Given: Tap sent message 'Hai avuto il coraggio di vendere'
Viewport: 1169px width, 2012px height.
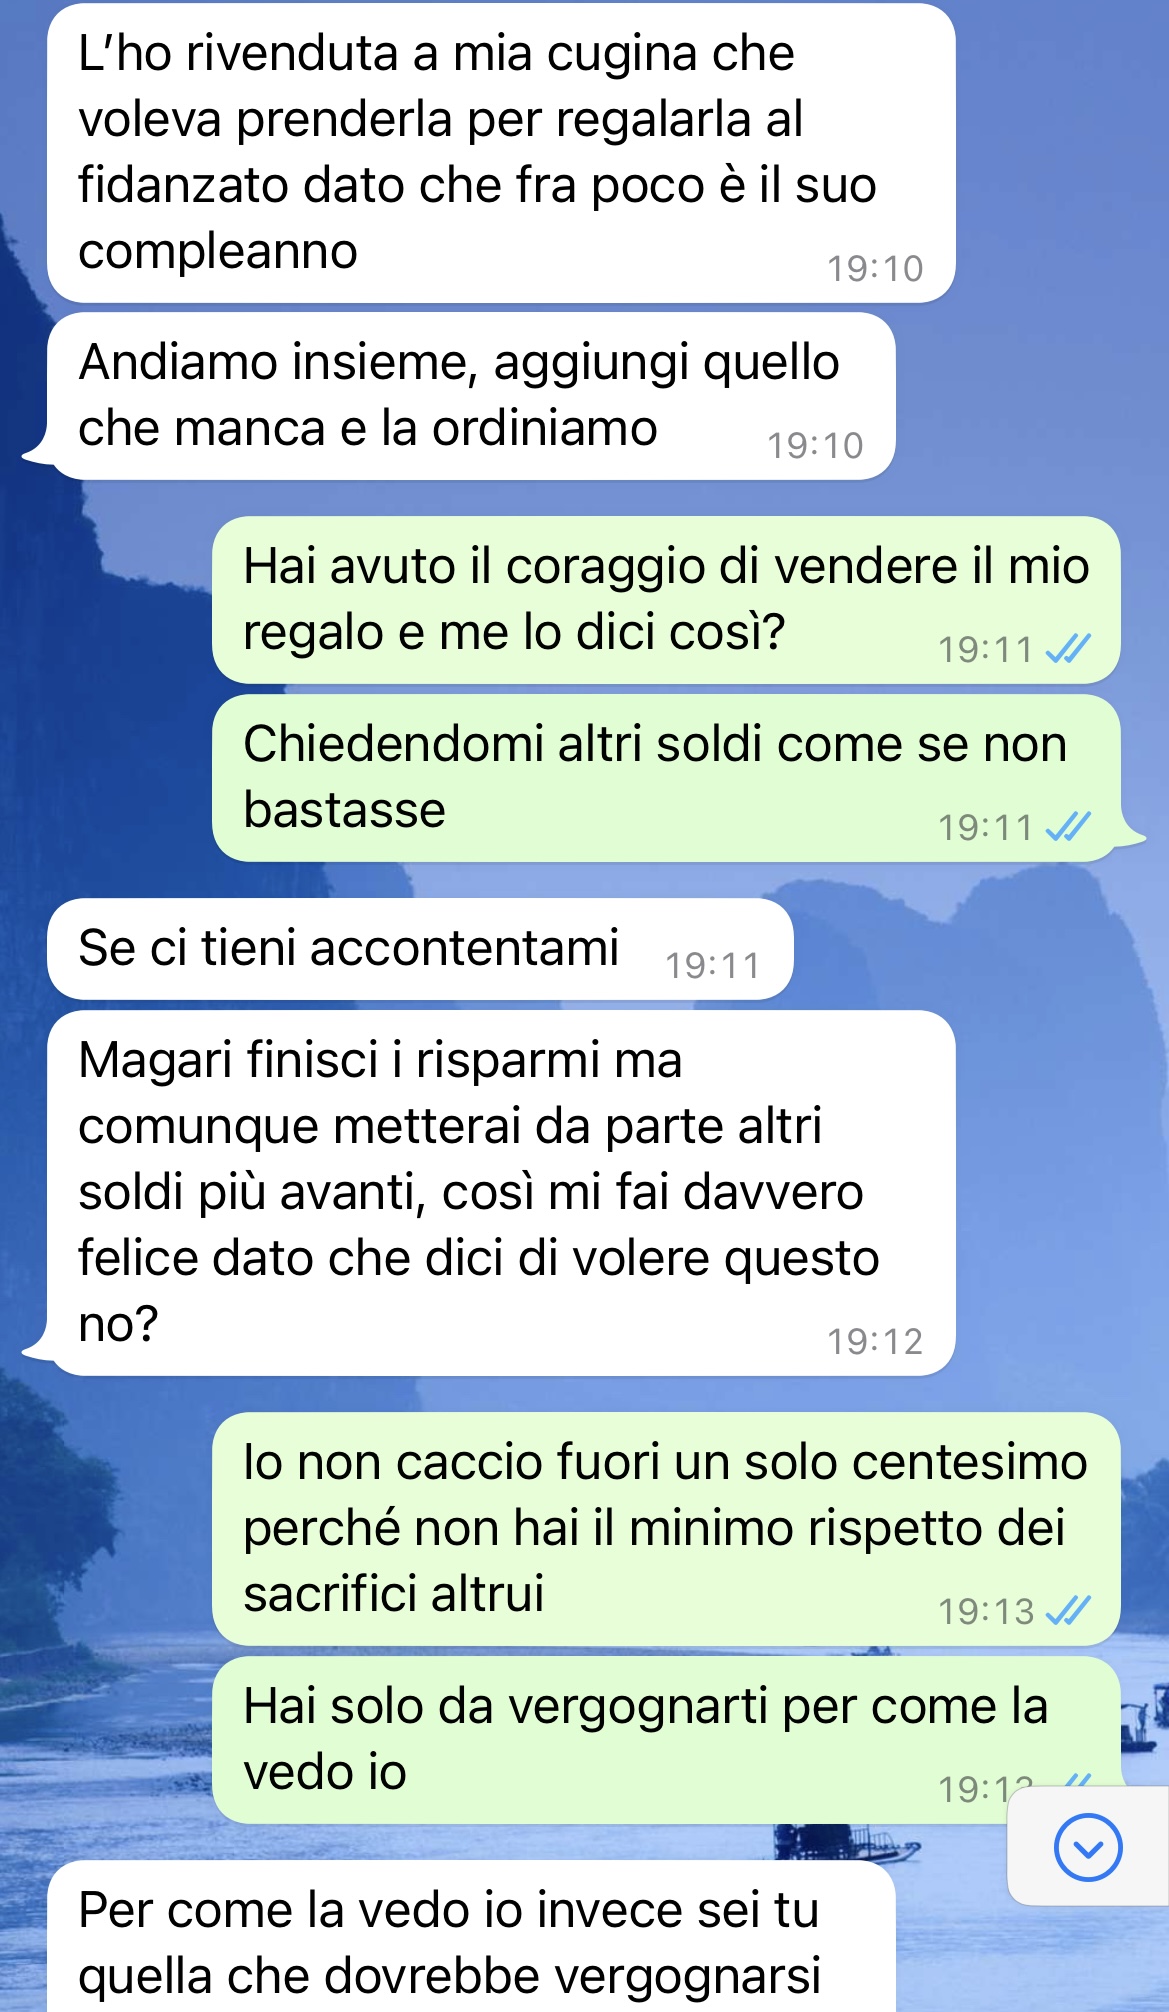Looking at the screenshot, I should click(x=666, y=600).
